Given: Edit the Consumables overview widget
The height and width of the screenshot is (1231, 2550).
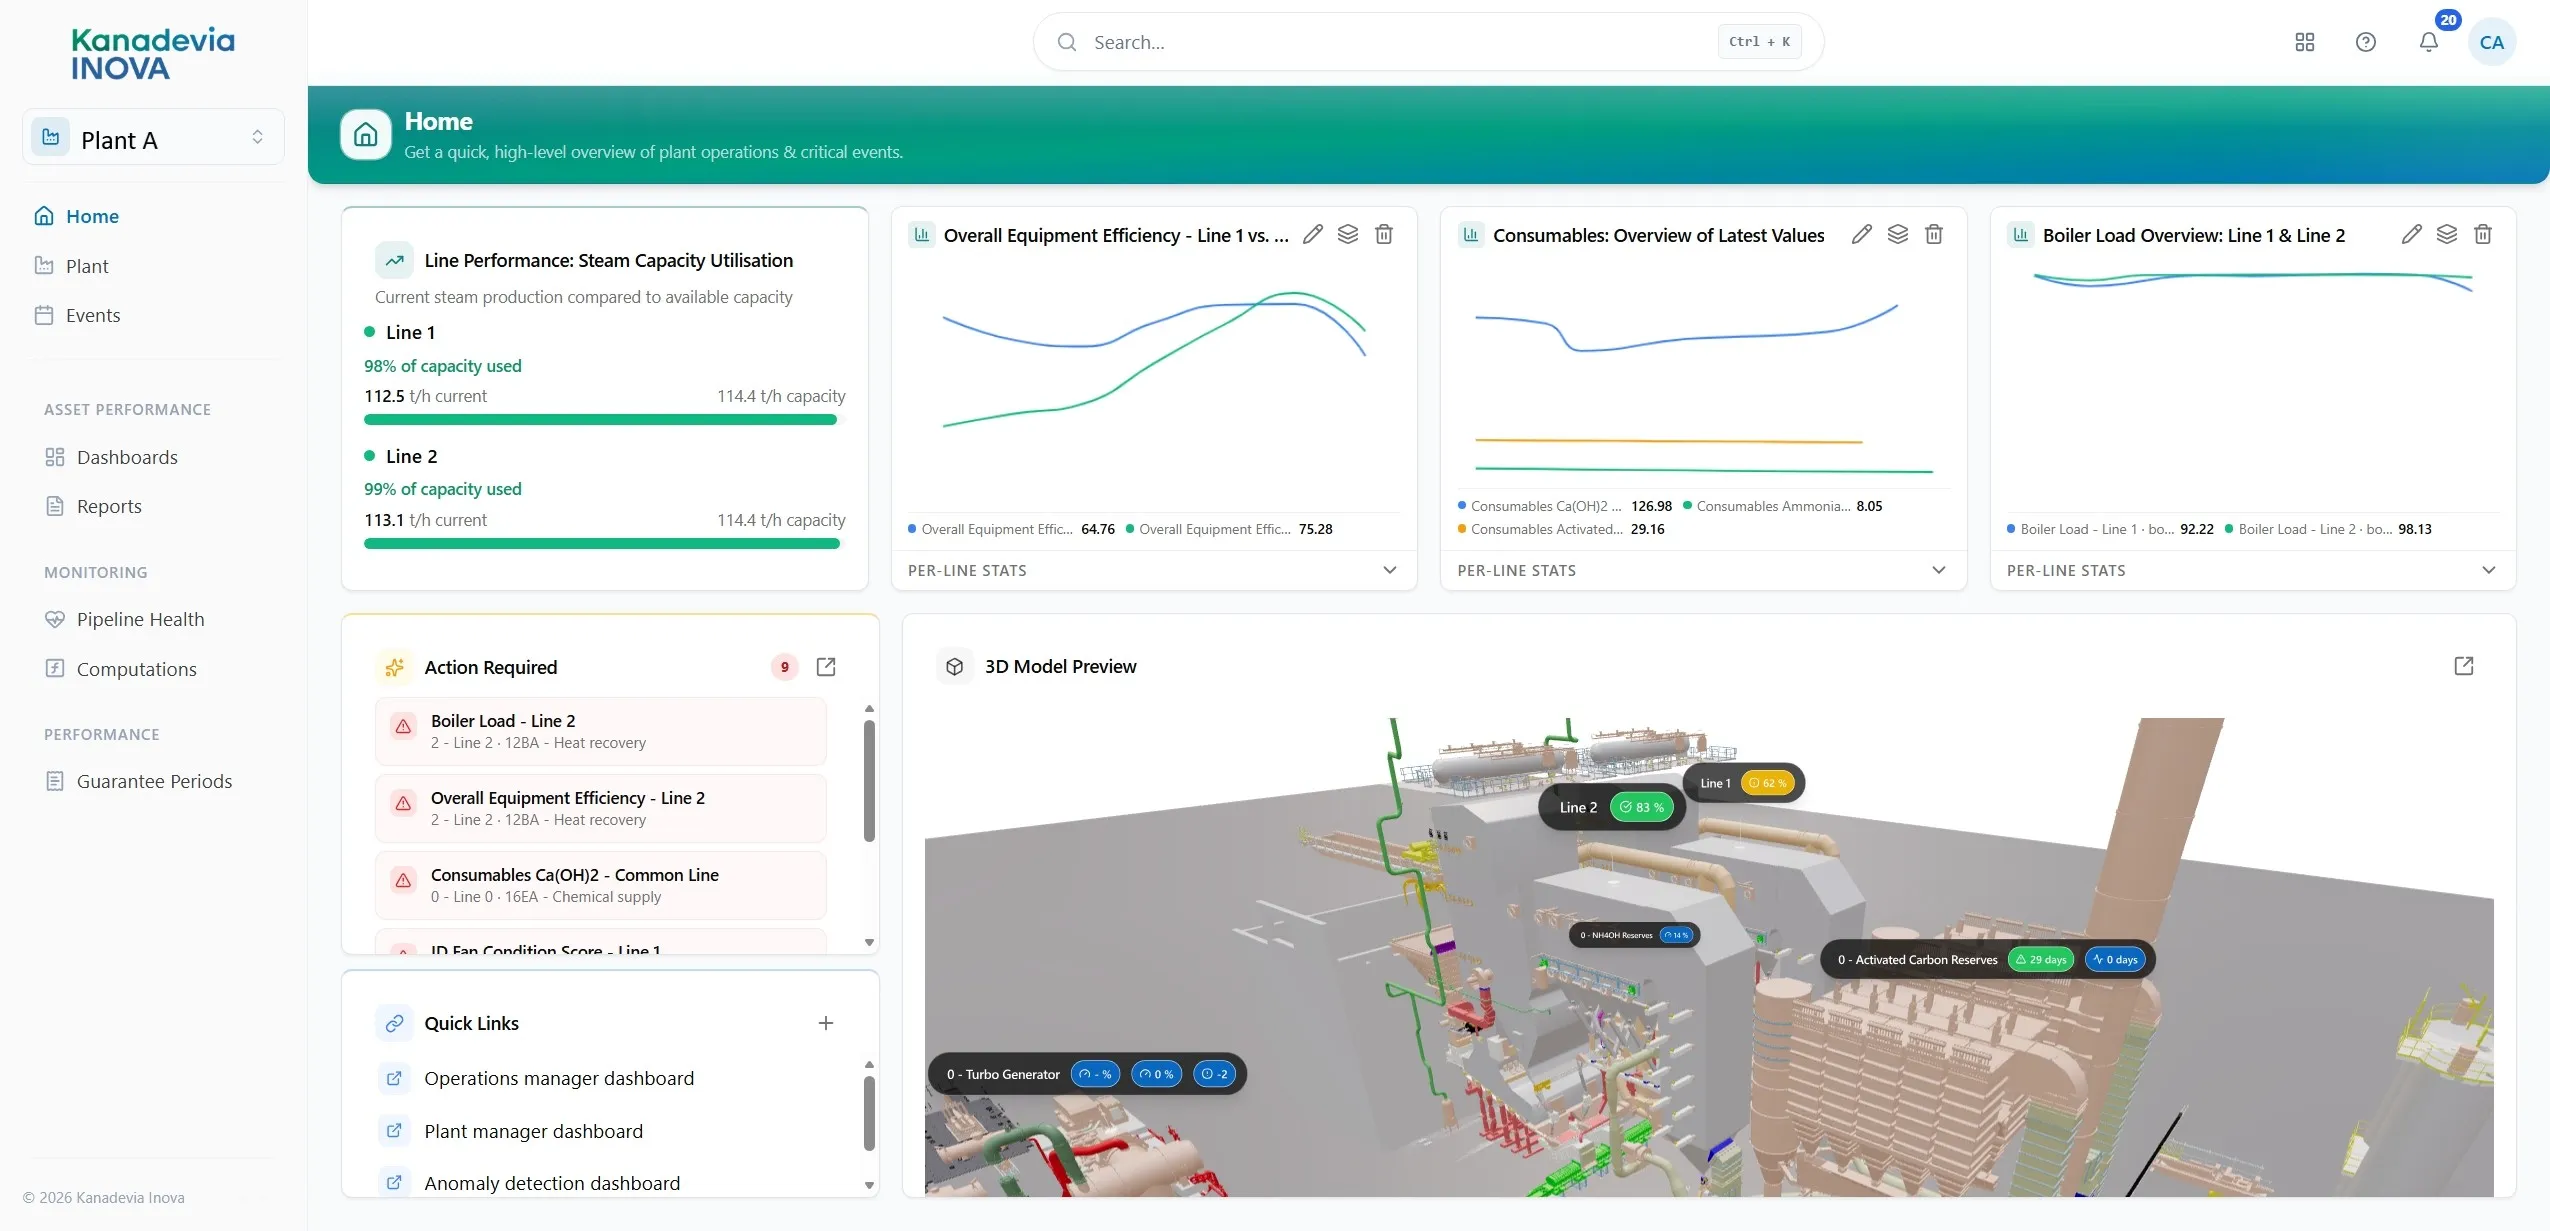Looking at the screenshot, I should coord(1861,234).
